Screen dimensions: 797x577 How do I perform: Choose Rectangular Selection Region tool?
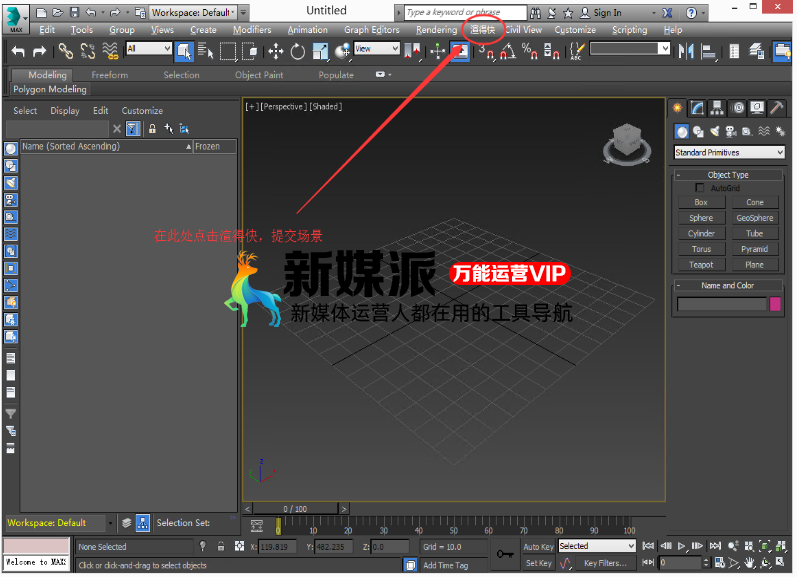coord(228,51)
